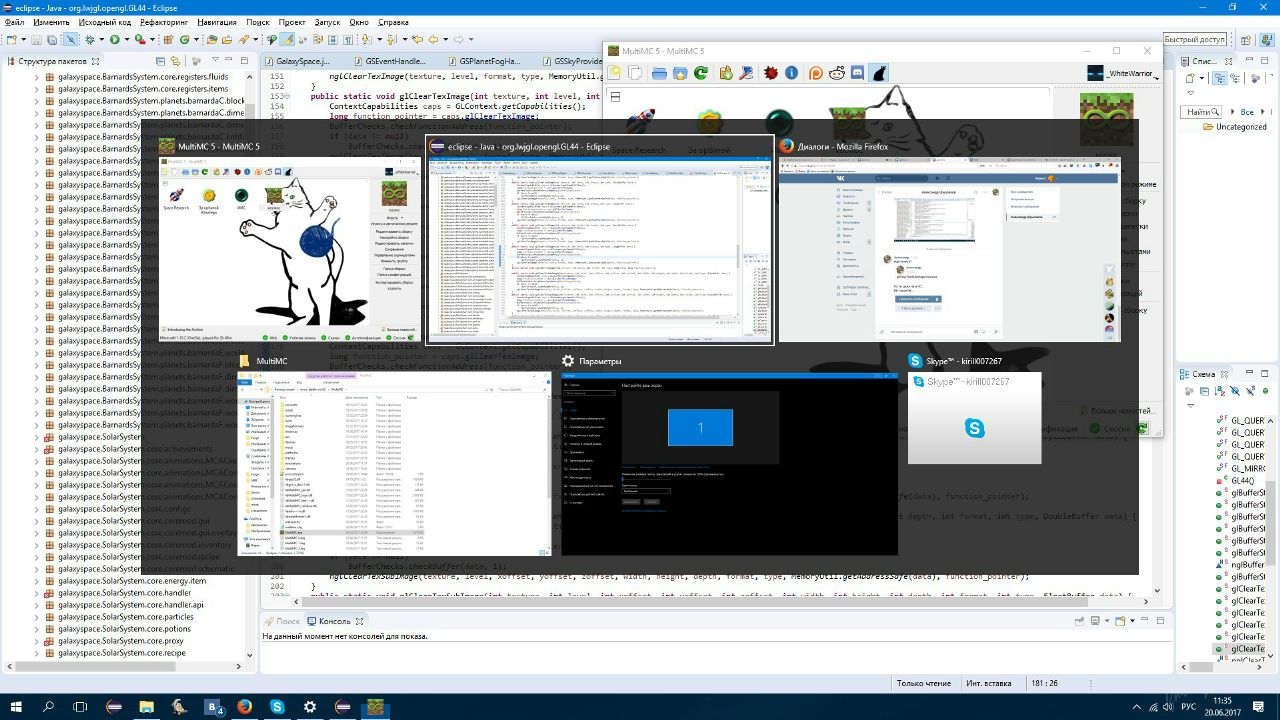Open the _WhiteWarrior account dropdown in MultiMC
The width and height of the screenshot is (1280, 720).
coord(1123,73)
